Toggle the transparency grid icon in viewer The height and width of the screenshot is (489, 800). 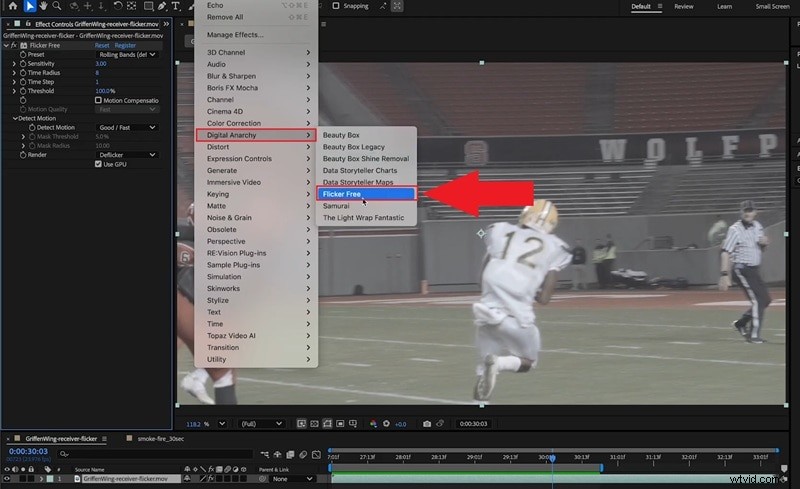pos(314,424)
